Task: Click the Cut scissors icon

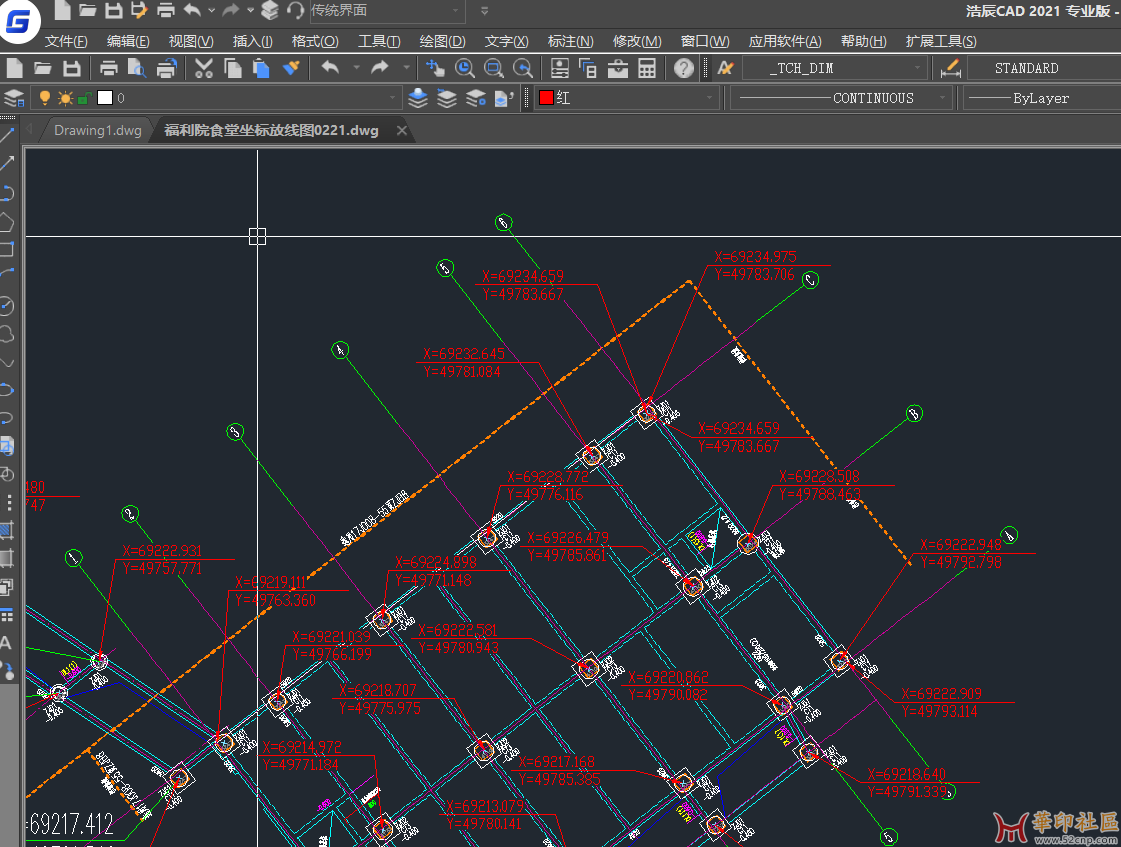Action: click(204, 69)
